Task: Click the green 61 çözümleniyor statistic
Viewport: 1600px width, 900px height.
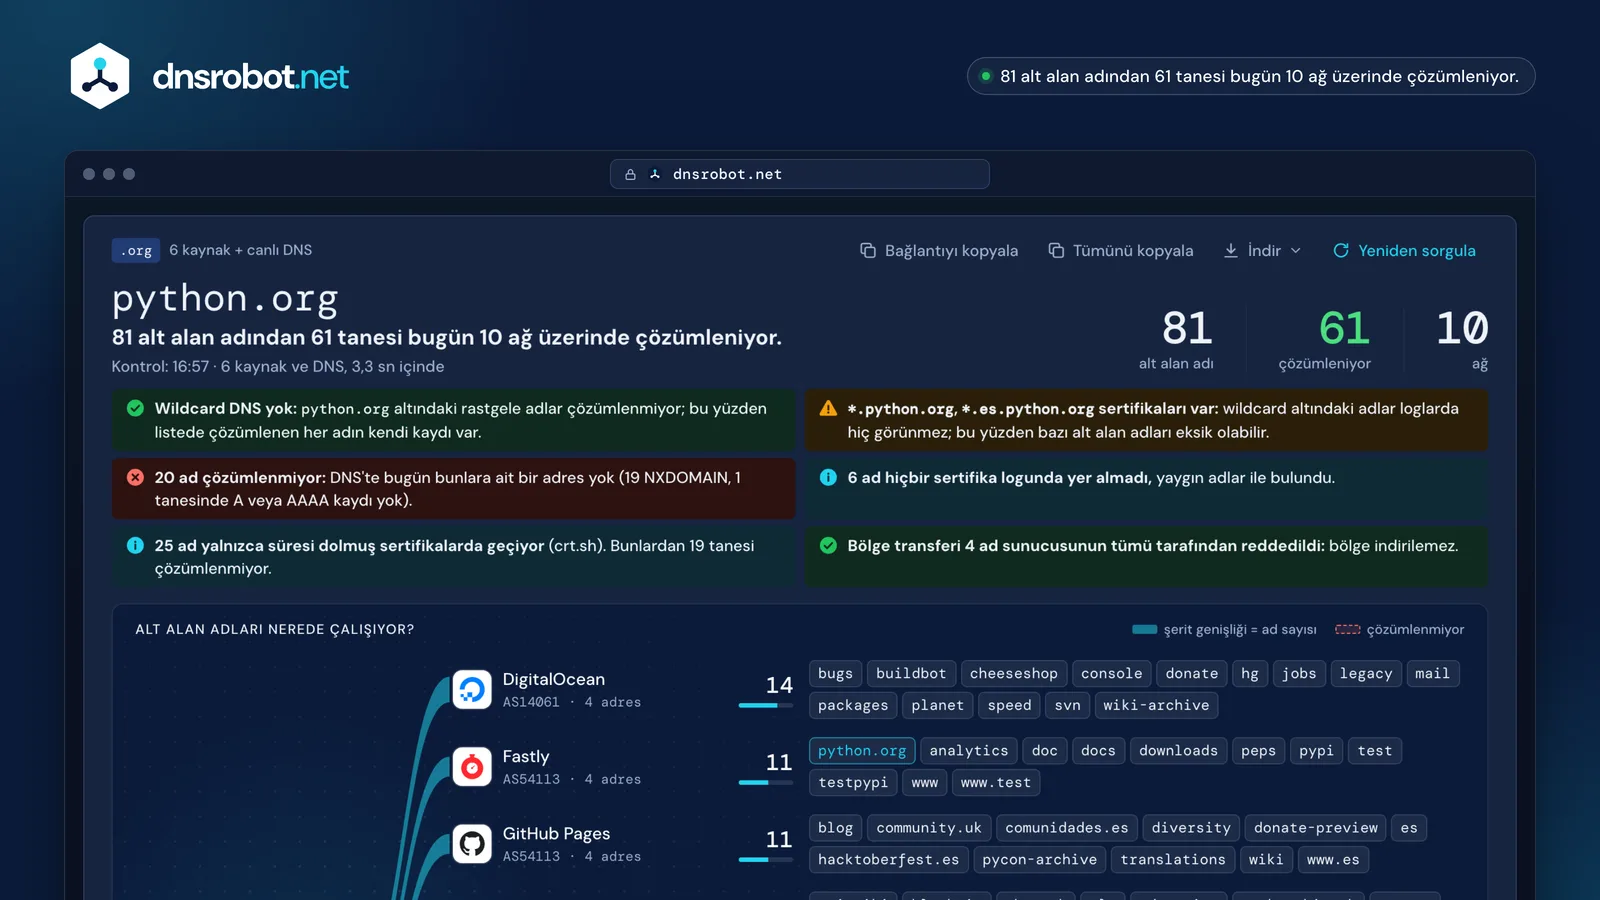Action: pos(1324,339)
